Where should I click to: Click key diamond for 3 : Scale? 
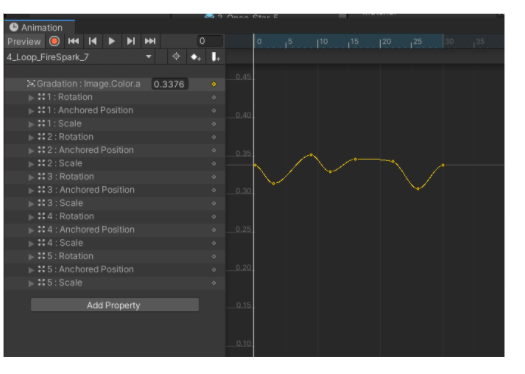pos(214,203)
